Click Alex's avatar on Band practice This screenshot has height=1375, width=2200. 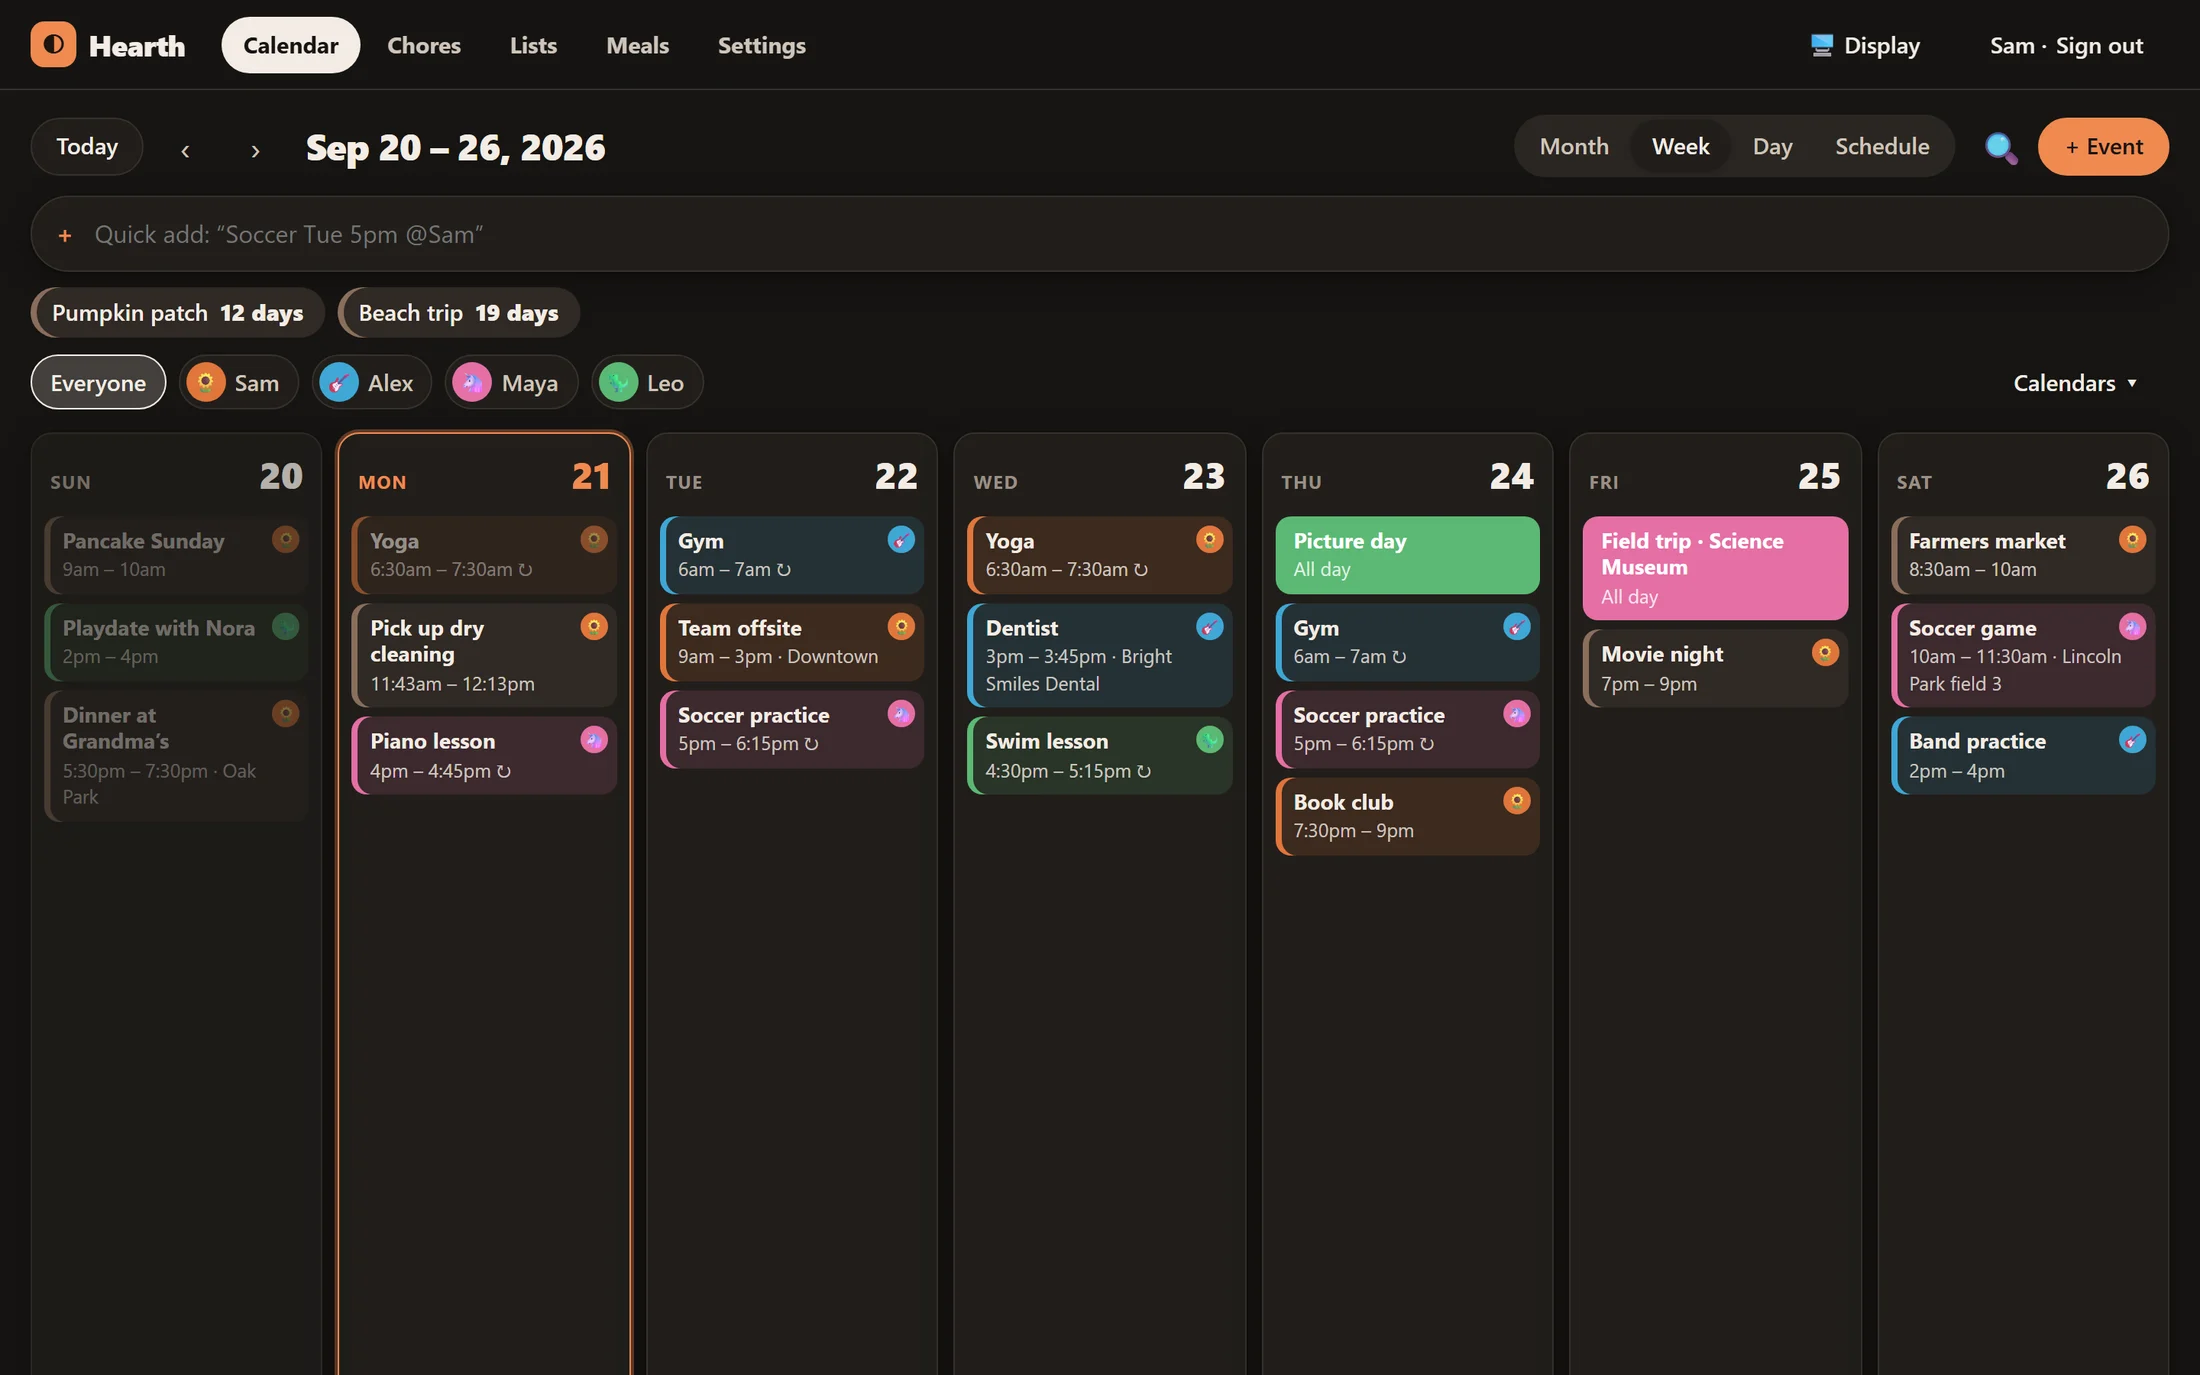(2132, 740)
